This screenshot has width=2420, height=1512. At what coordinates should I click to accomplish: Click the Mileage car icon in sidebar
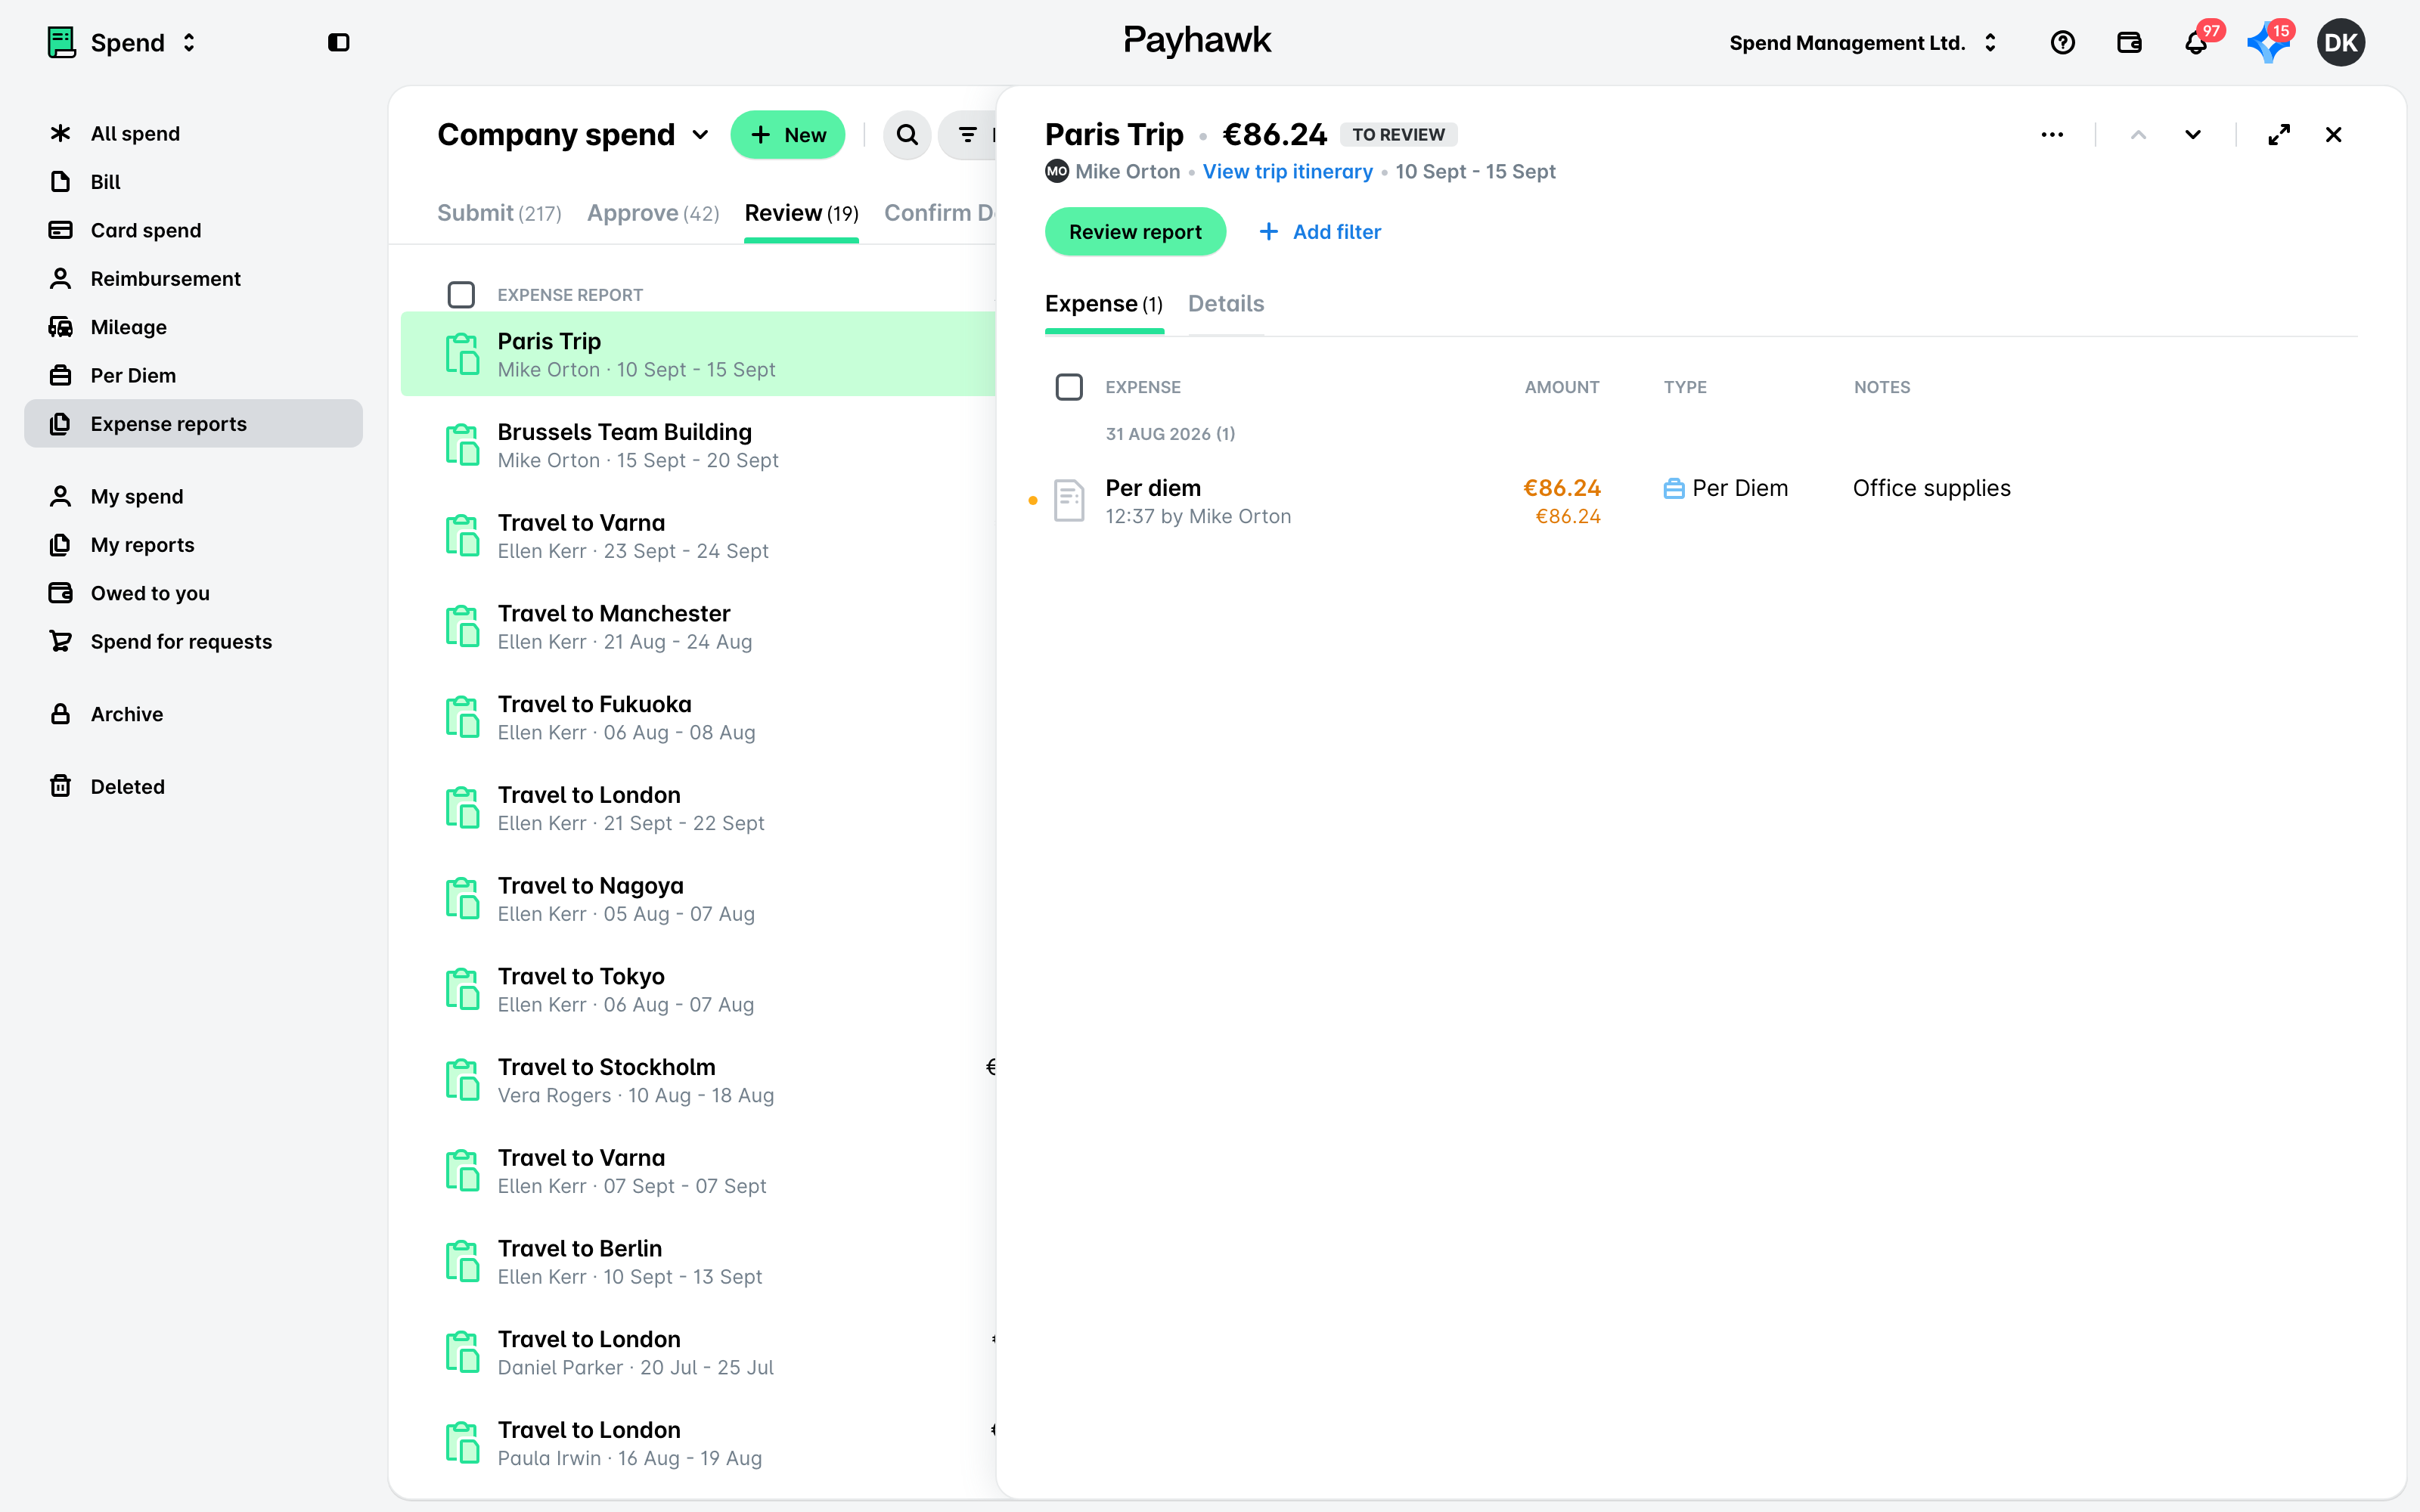pos(60,326)
